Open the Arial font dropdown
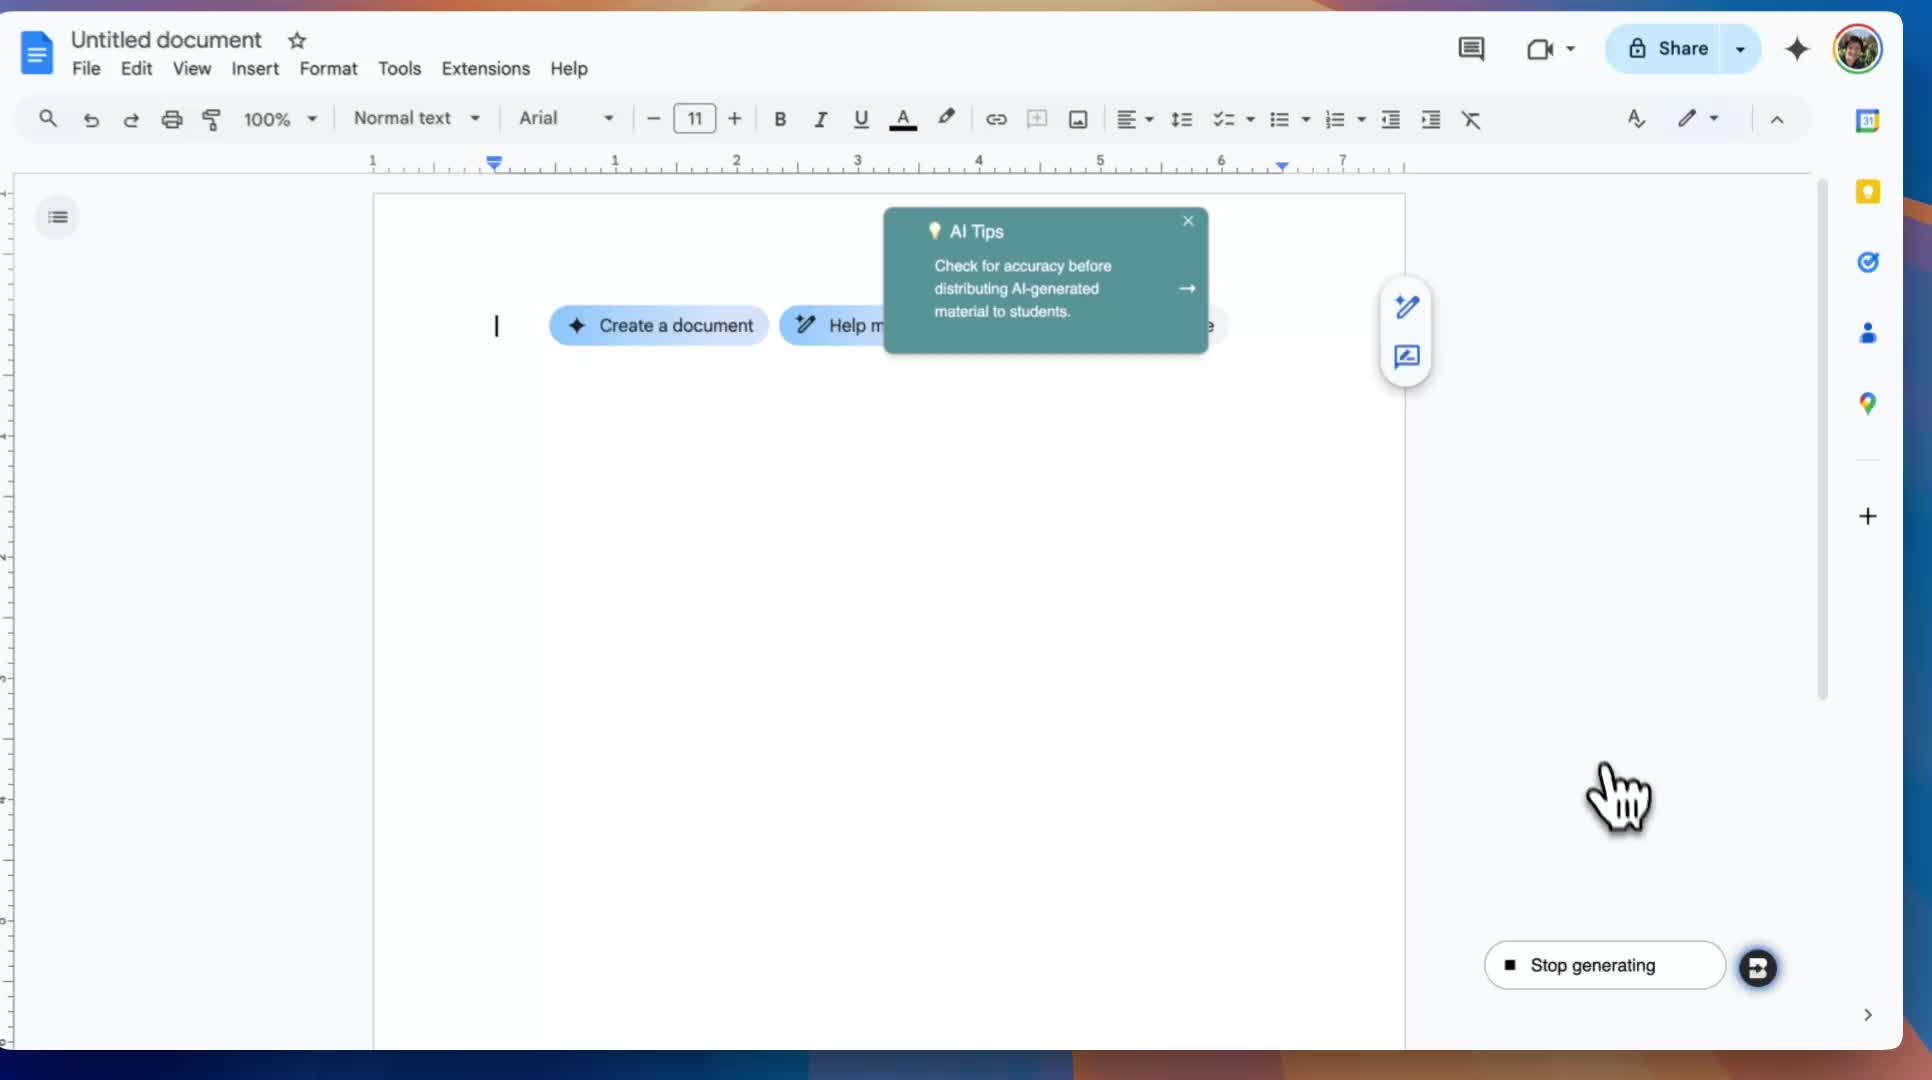 pos(566,118)
